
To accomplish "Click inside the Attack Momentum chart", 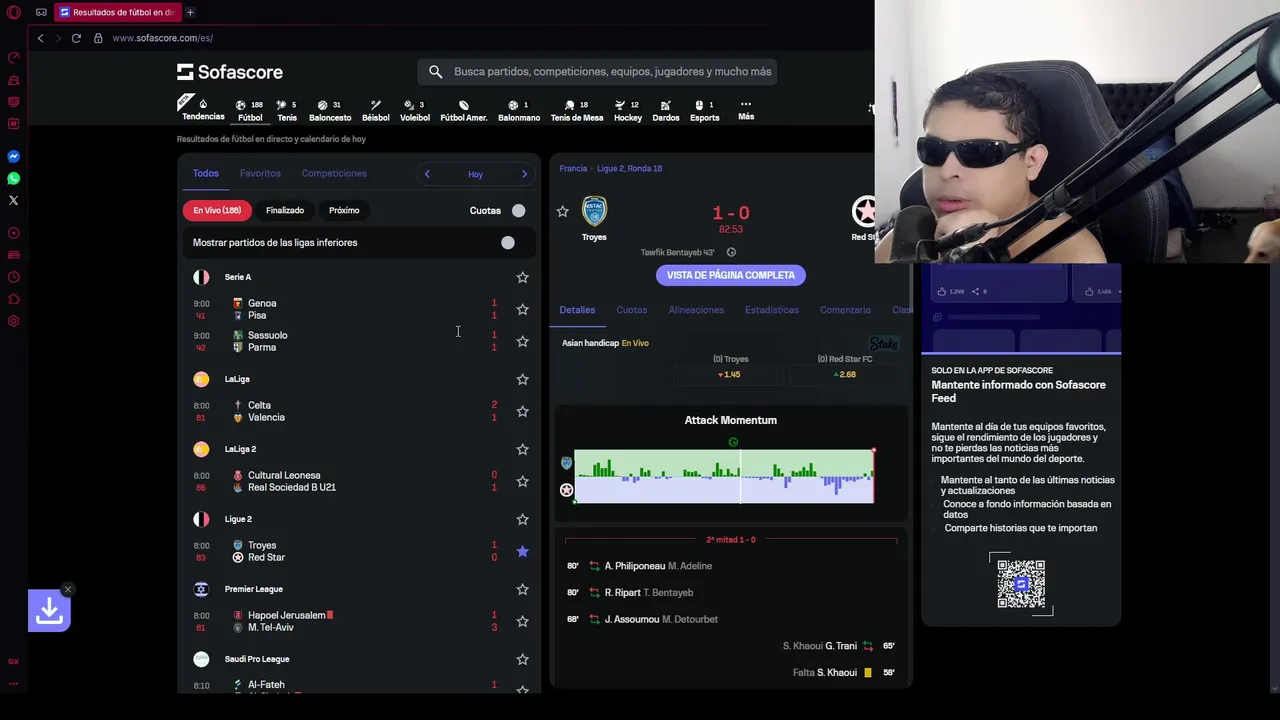I will pos(724,476).
